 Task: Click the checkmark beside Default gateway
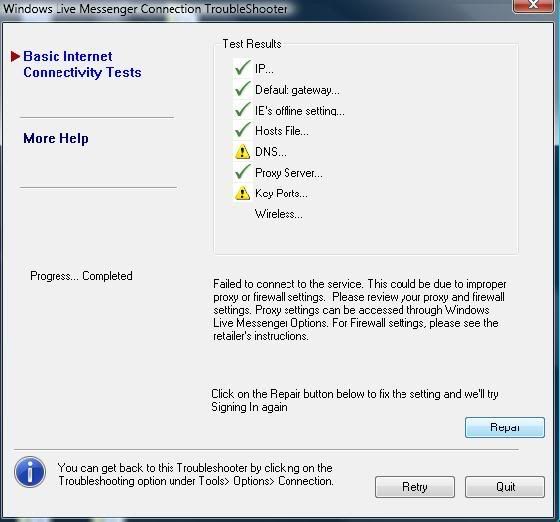click(x=242, y=89)
